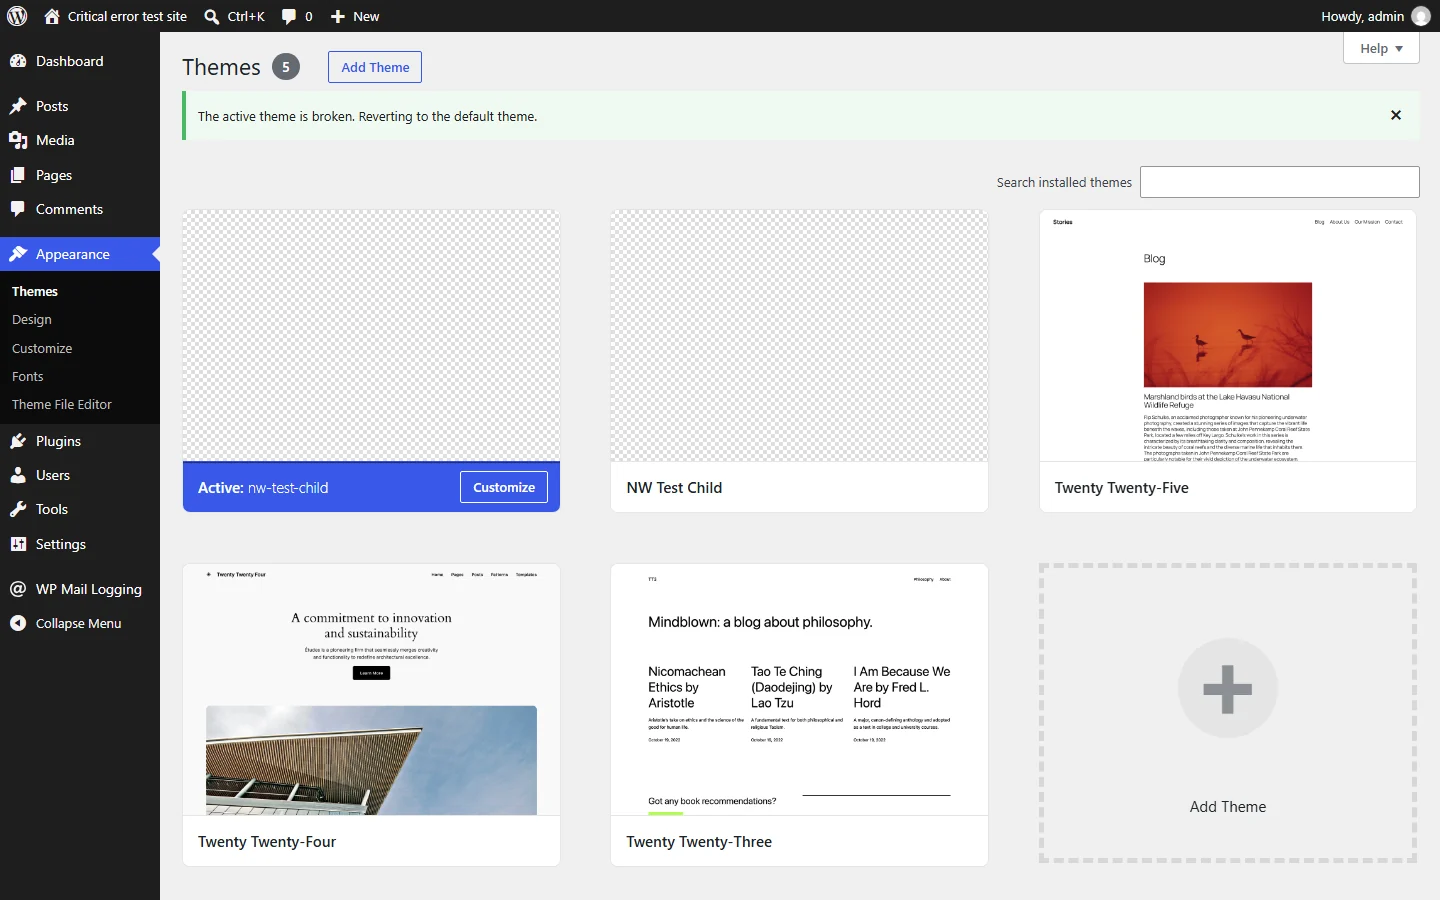The height and width of the screenshot is (900, 1440).
Task: Expand the Help dropdown
Action: [1381, 48]
